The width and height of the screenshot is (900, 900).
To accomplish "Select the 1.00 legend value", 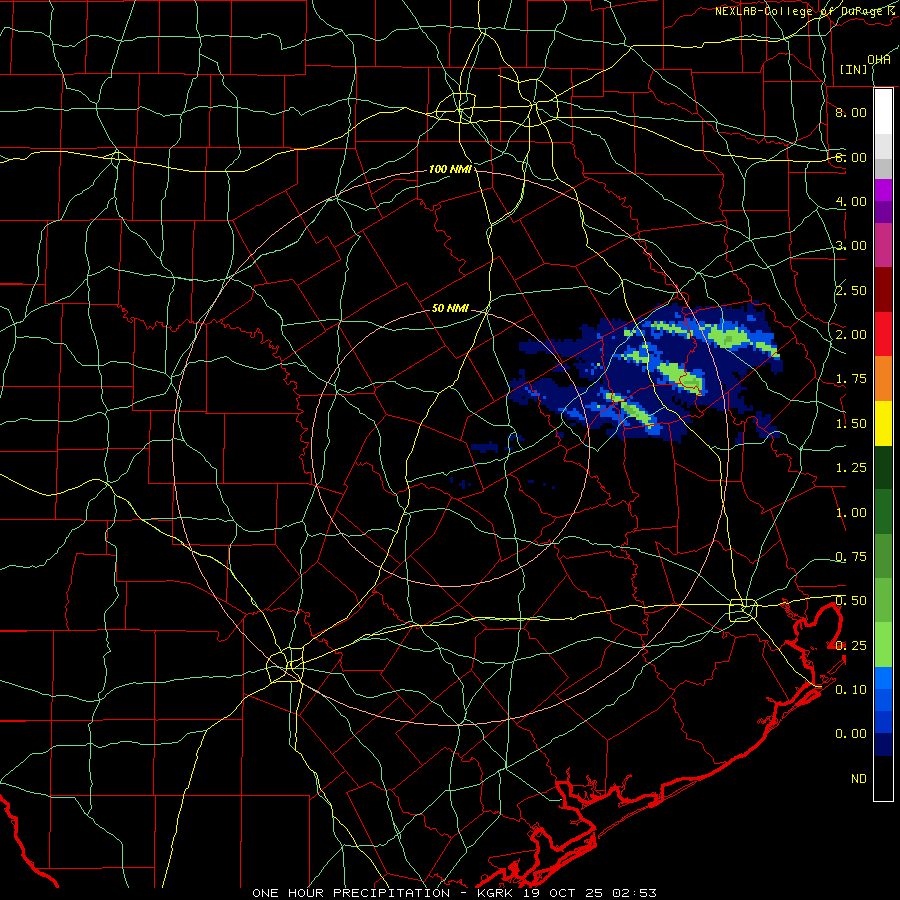I will coord(851,513).
